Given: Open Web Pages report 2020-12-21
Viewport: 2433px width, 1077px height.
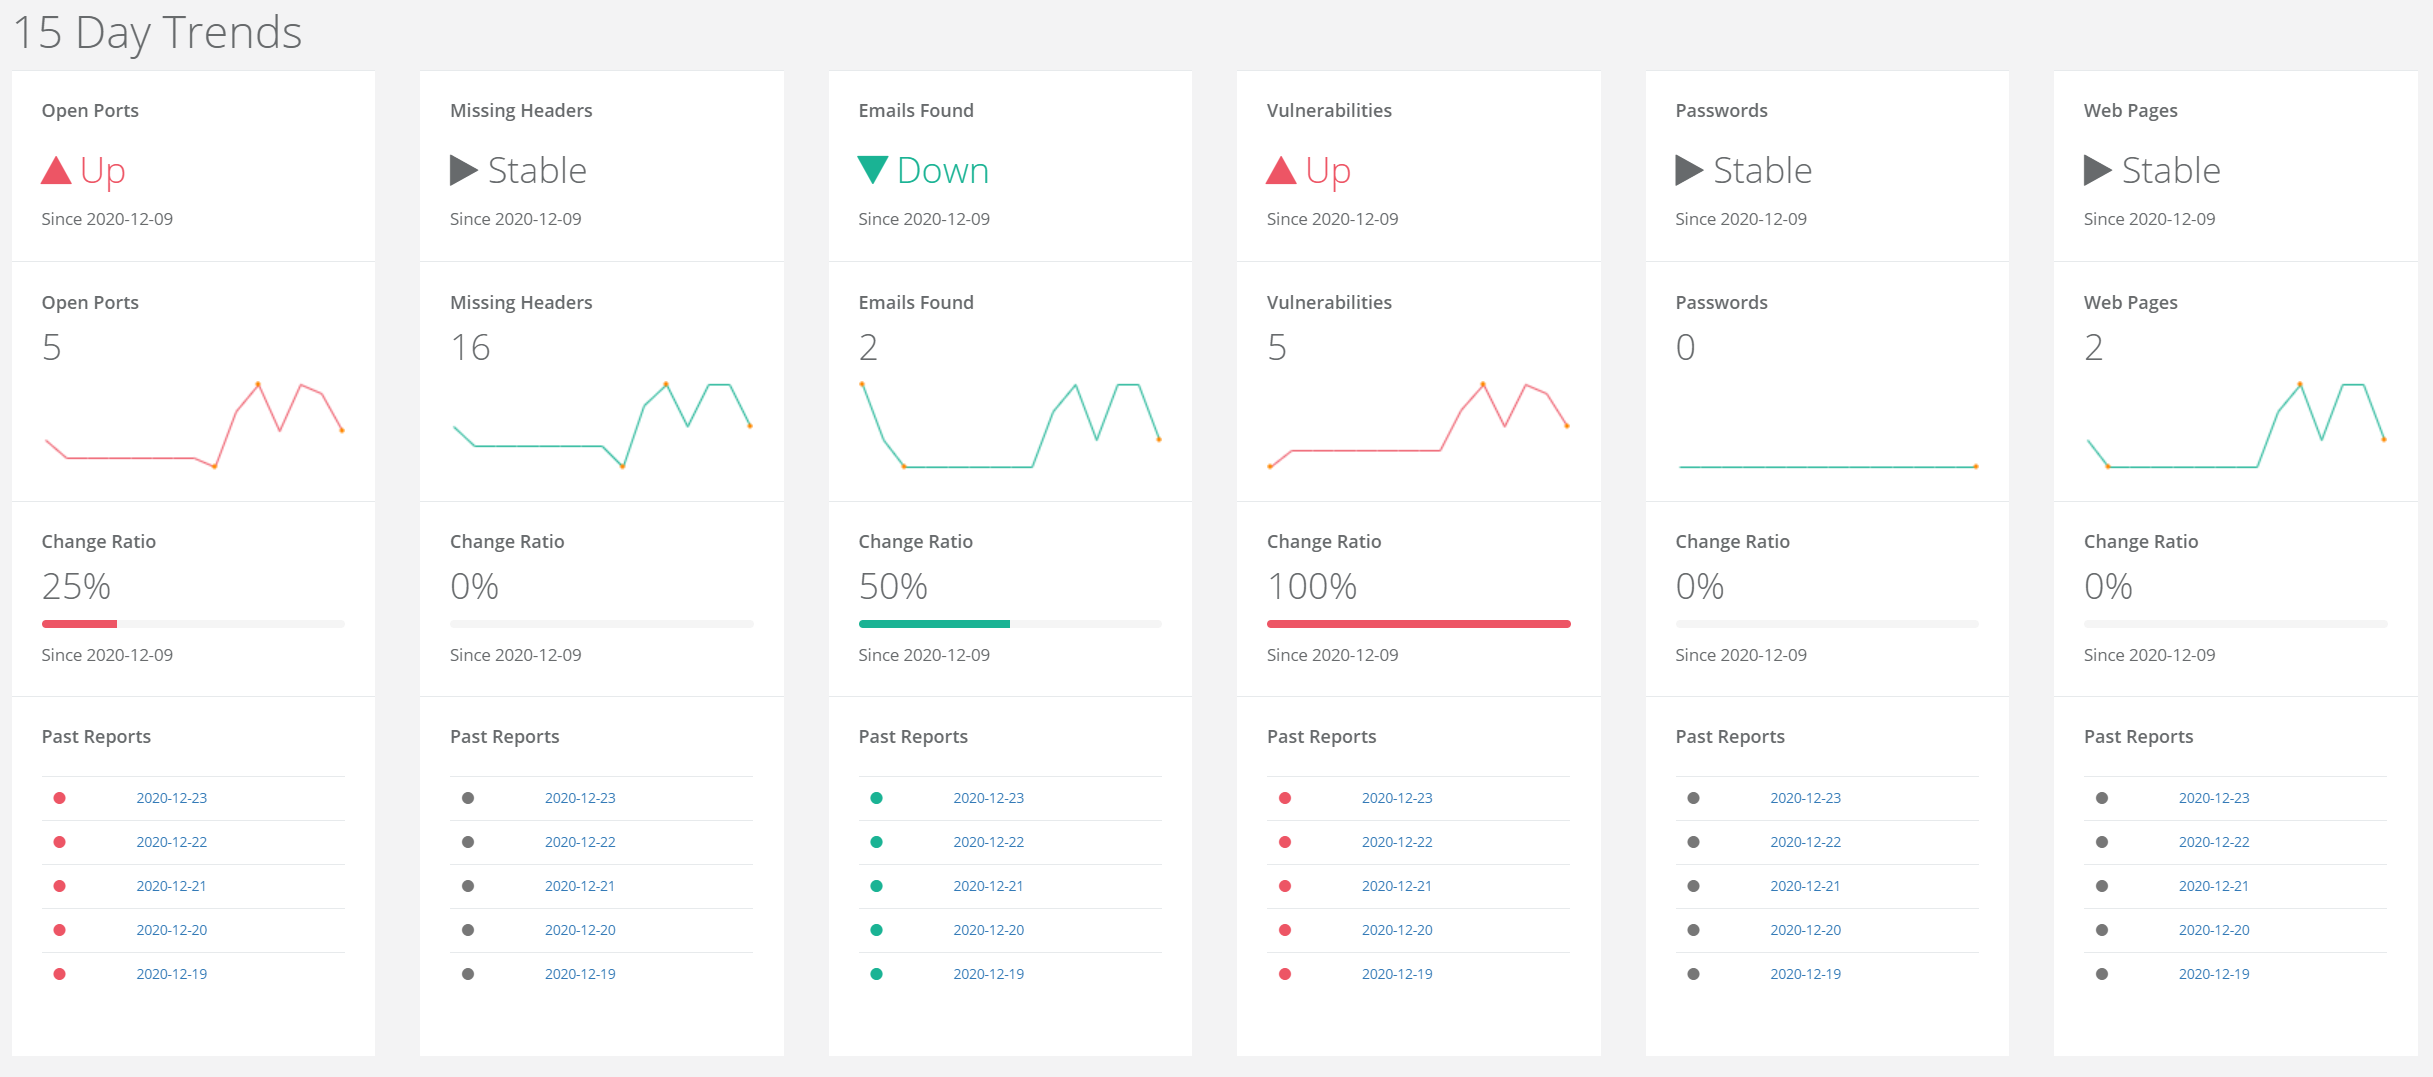Looking at the screenshot, I should (x=2214, y=886).
